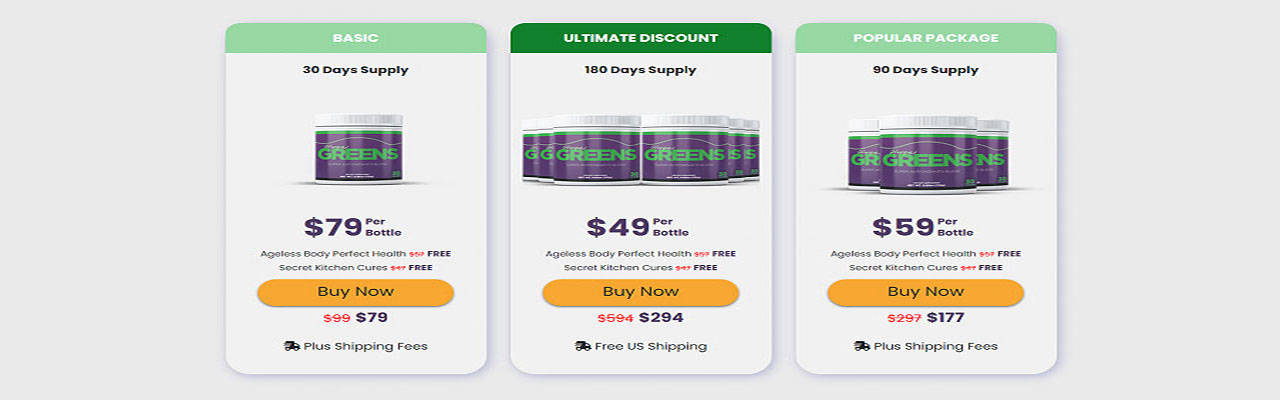Click the 180 Days Supply text

pyautogui.click(x=640, y=70)
